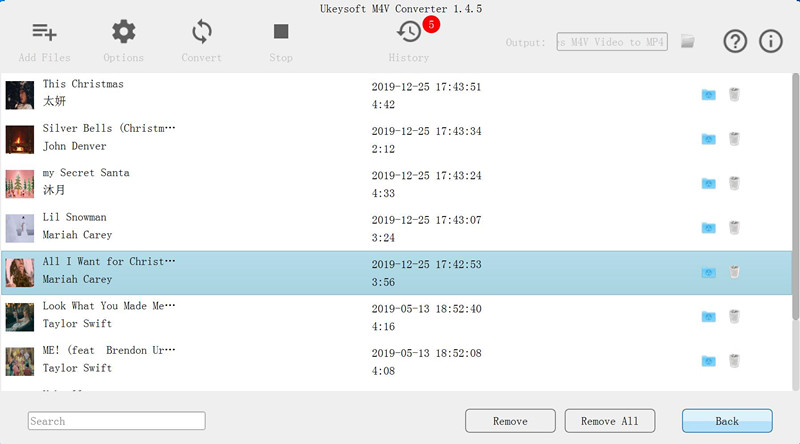This screenshot has height=444, width=800.
Task: Select This Christmas thumbnail
Action: (x=20, y=95)
